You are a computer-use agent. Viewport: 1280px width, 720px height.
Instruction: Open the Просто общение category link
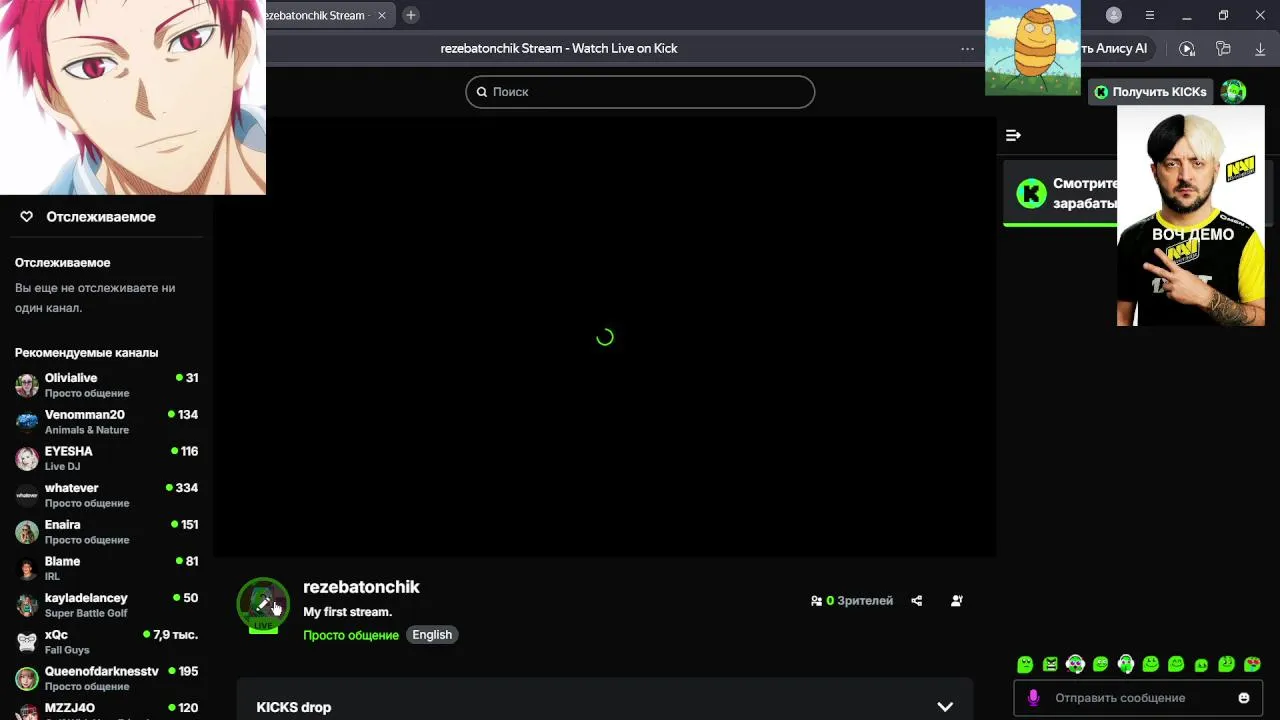point(351,635)
